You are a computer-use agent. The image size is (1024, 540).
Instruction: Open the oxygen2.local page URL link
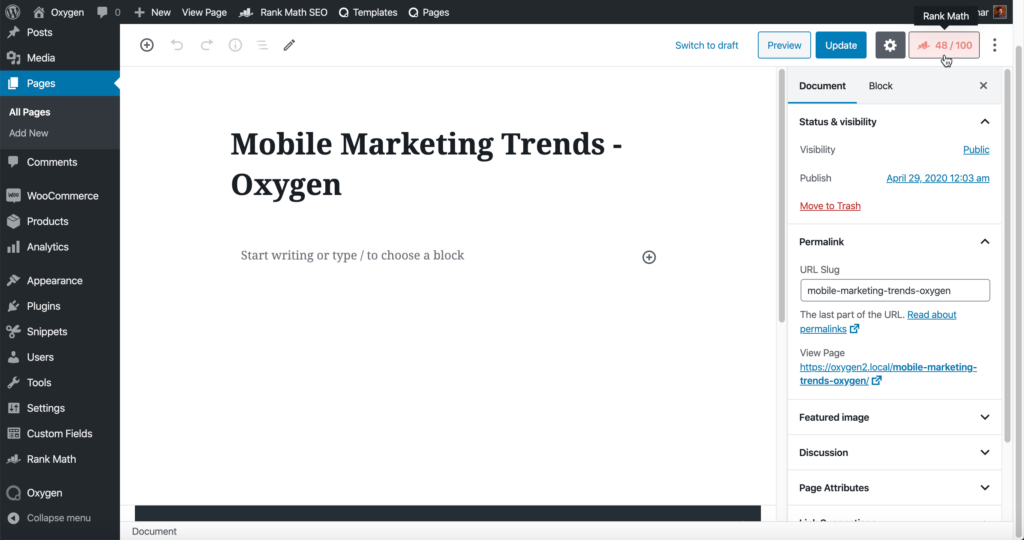pyautogui.click(x=888, y=373)
